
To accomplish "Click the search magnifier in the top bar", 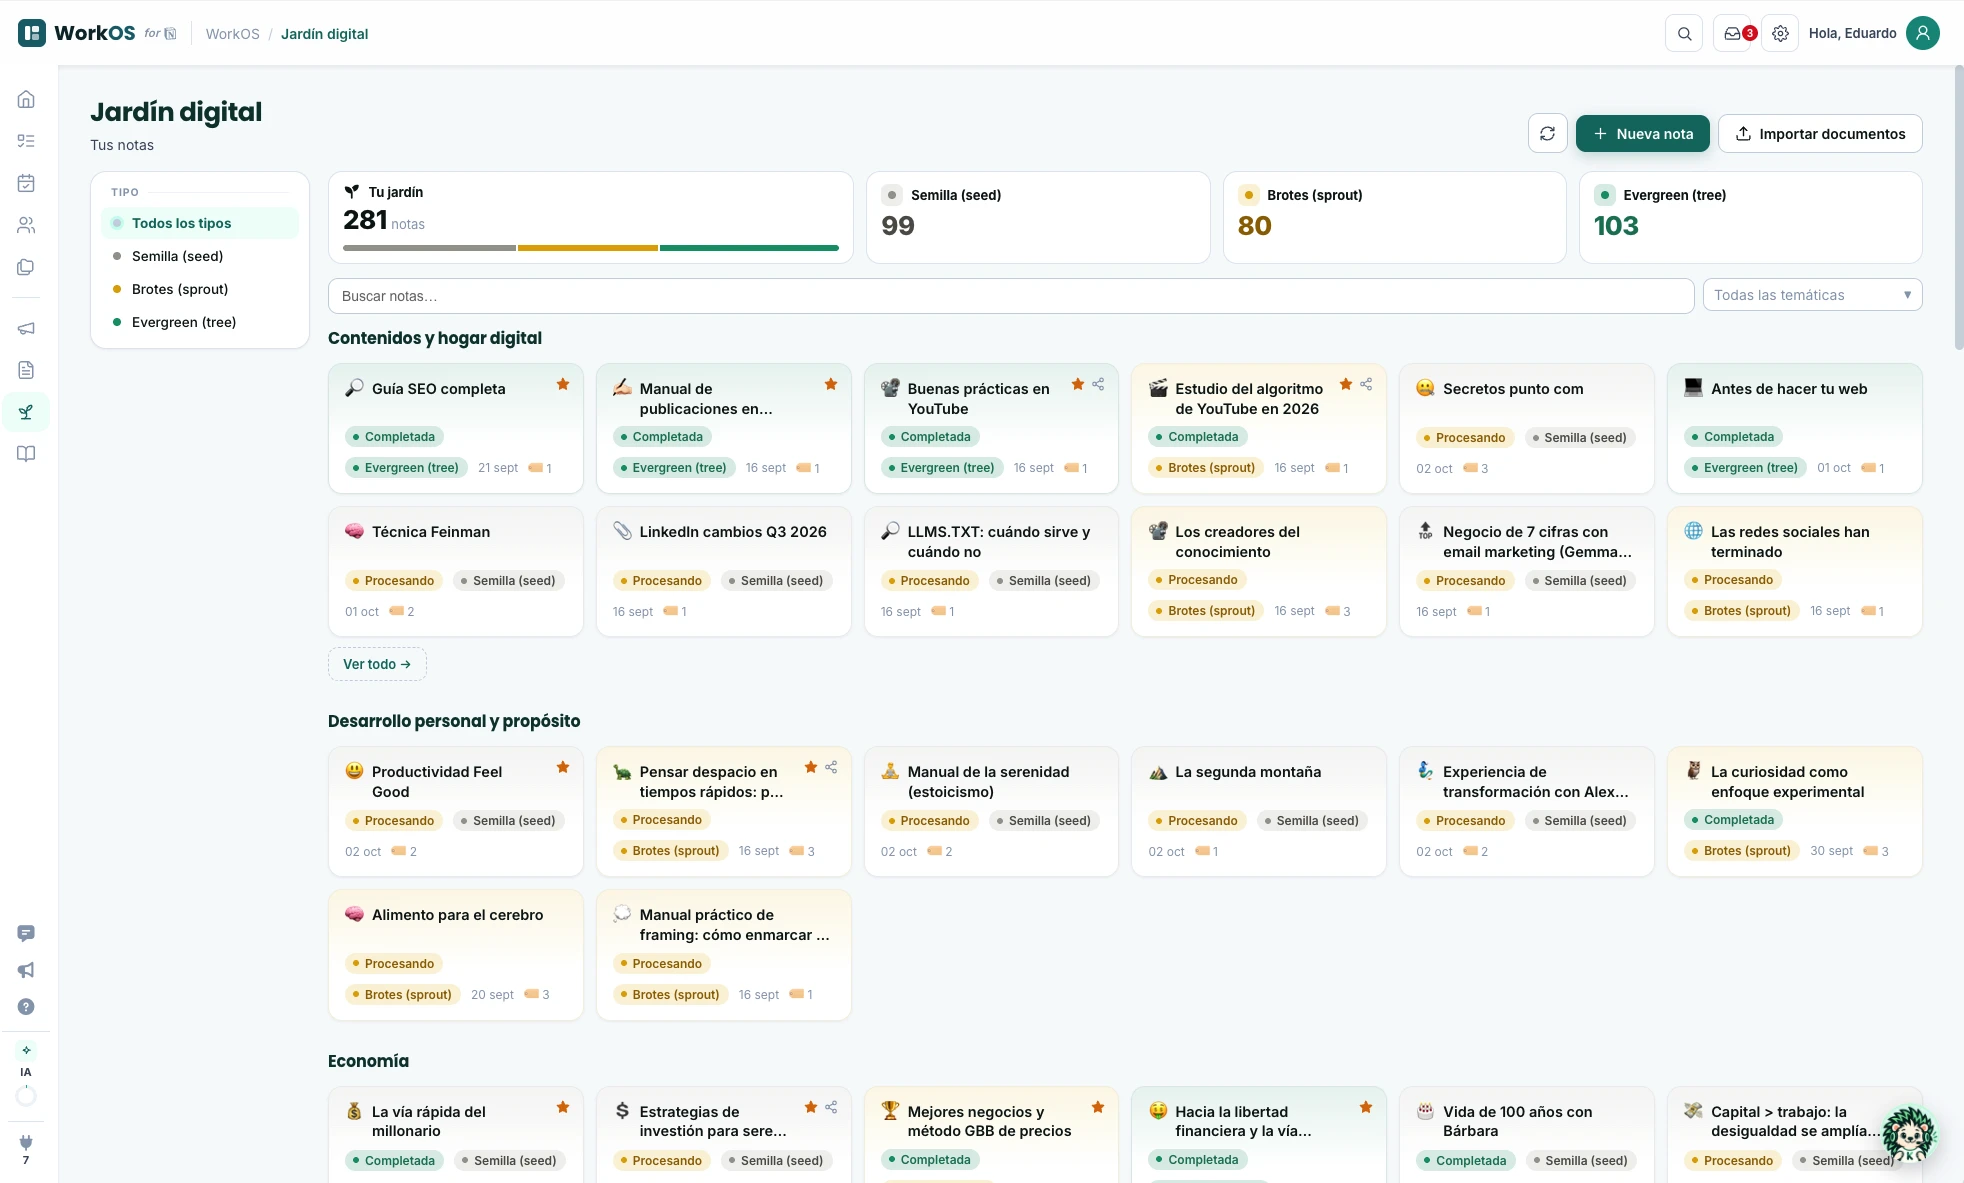I will click(x=1684, y=33).
